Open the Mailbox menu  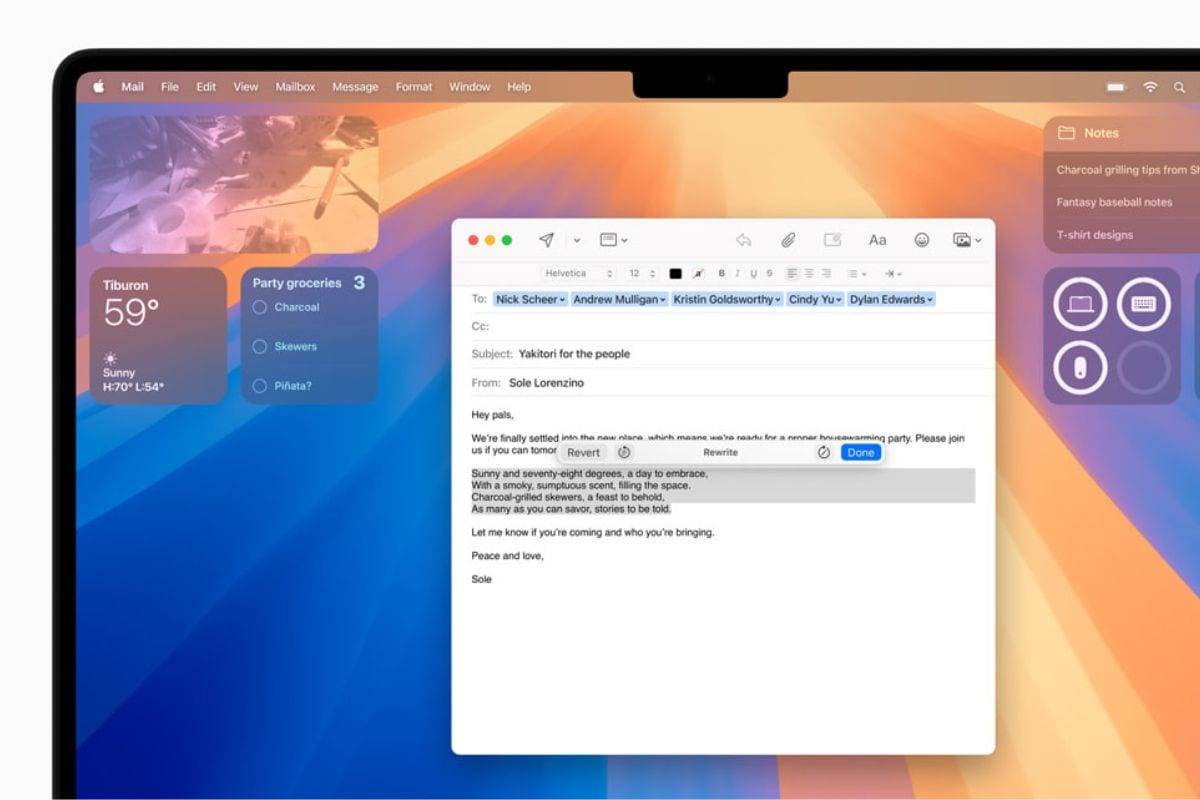point(295,87)
